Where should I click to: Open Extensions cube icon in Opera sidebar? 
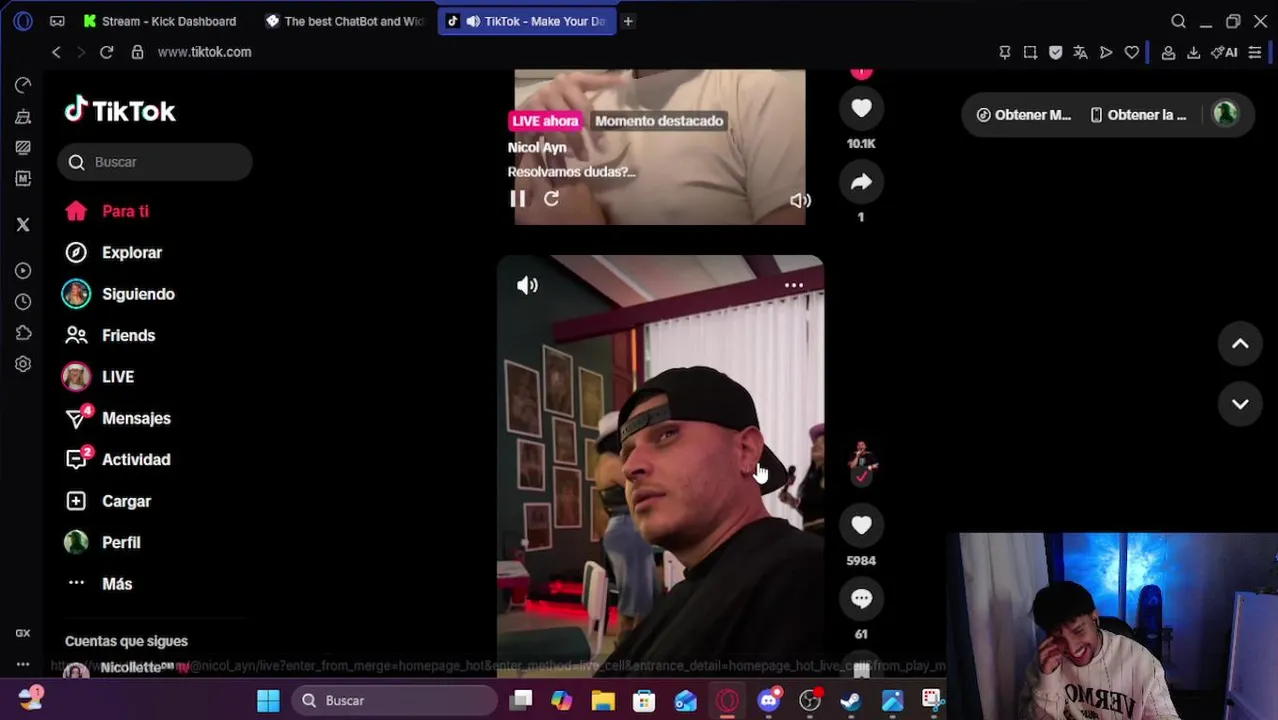pos(23,333)
